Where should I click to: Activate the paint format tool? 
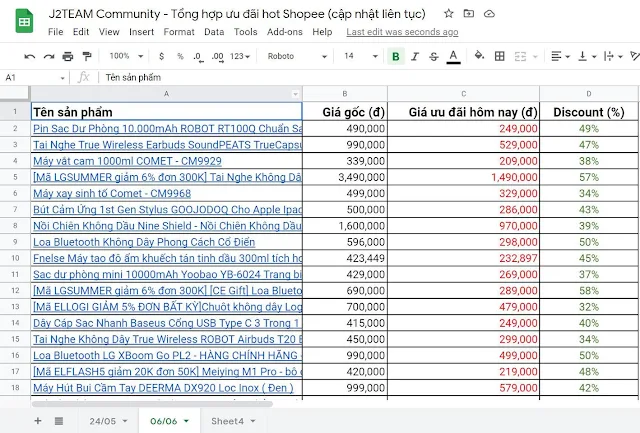tap(87, 56)
